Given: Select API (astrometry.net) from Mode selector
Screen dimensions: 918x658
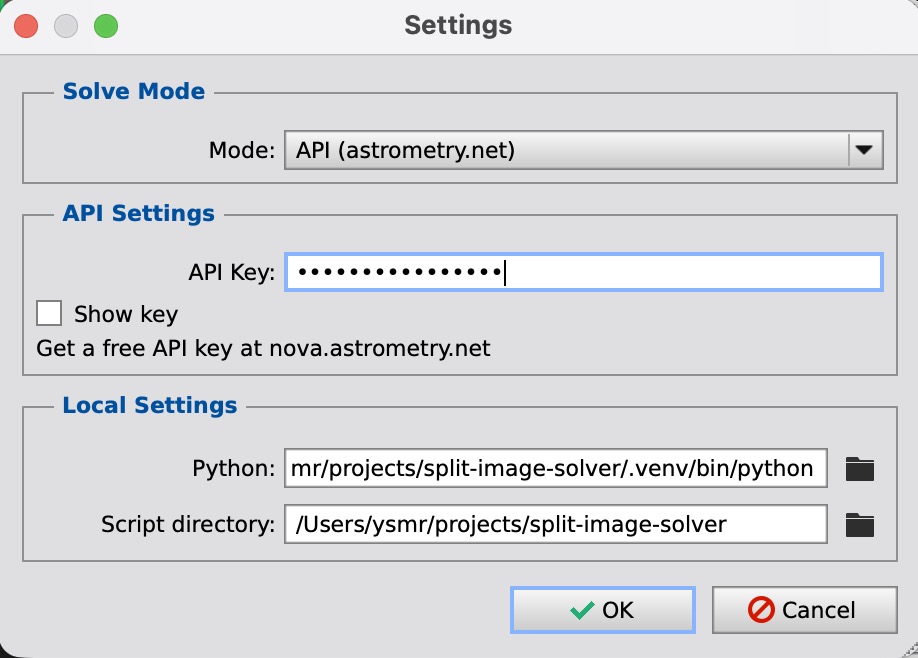Looking at the screenshot, I should point(580,148).
